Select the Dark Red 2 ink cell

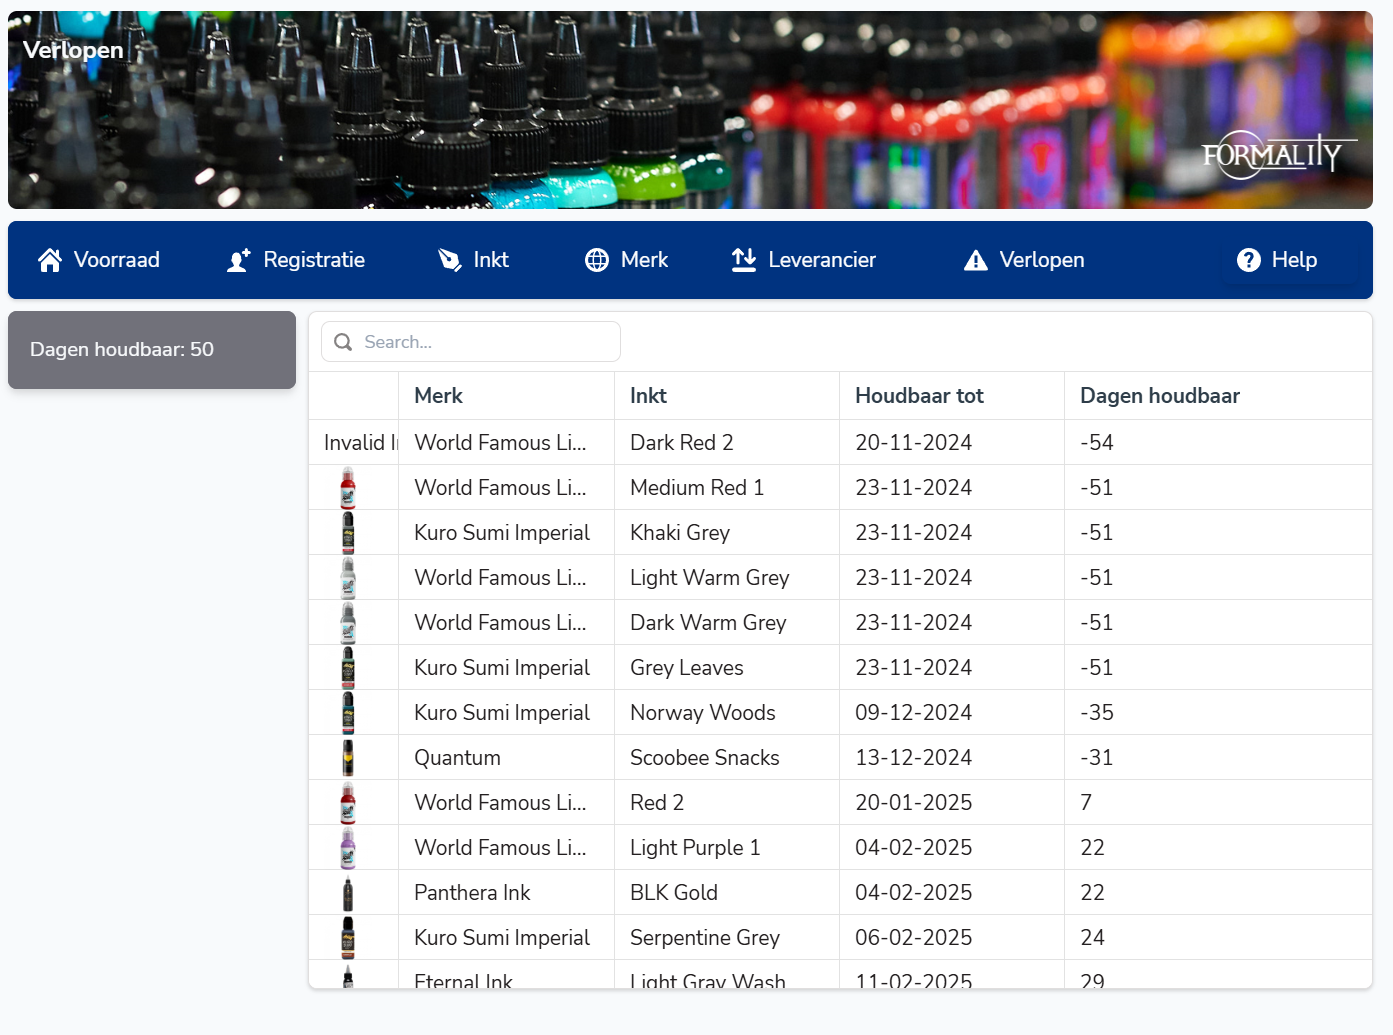coord(727,443)
